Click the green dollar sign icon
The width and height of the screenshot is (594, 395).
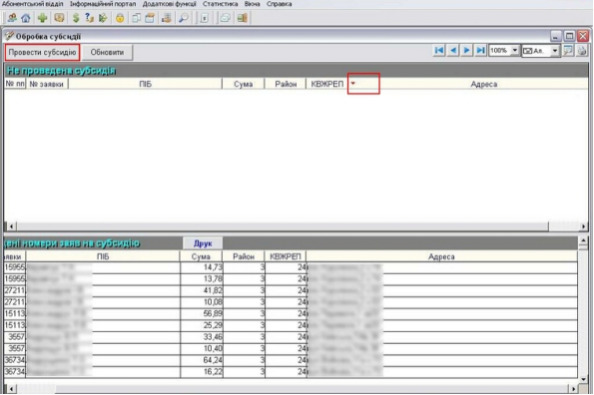coord(76,18)
